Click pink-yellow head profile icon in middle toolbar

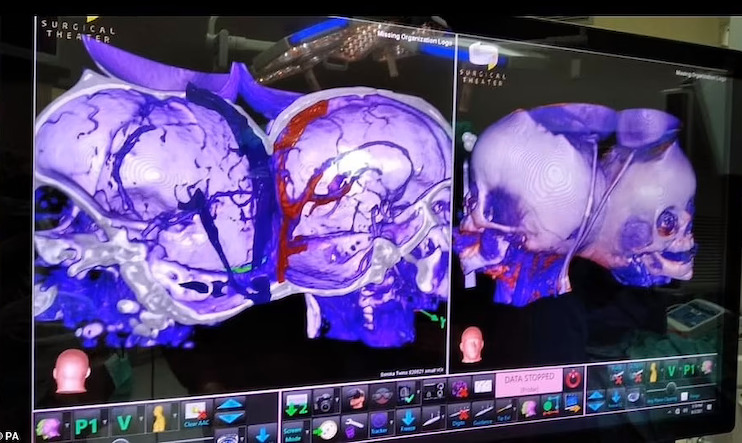click(528, 408)
